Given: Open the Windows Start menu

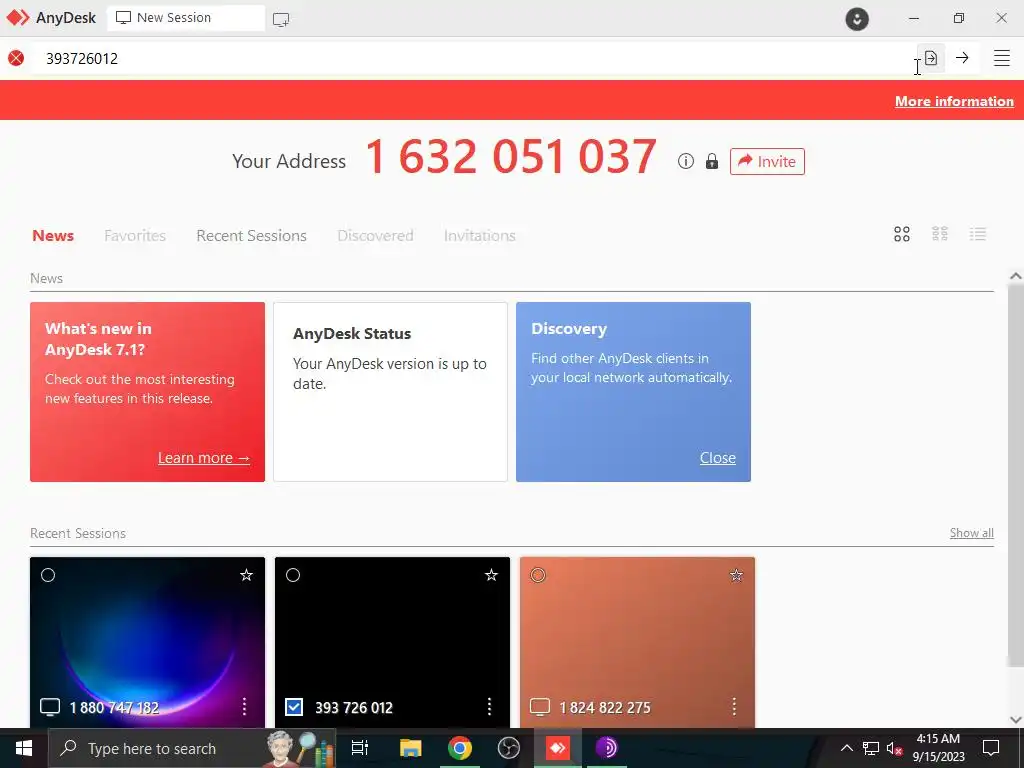Looking at the screenshot, I should 24,748.
